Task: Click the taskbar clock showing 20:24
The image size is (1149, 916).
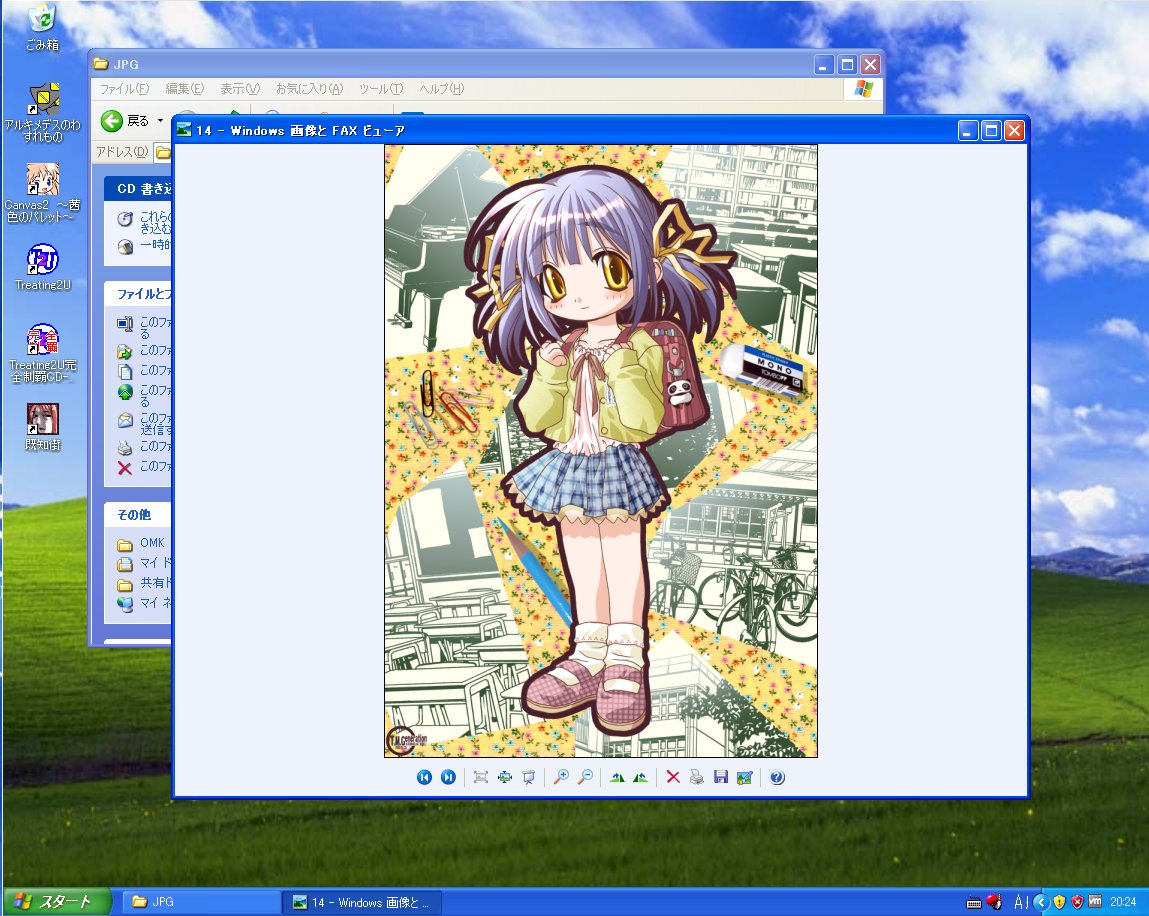Action: click(x=1123, y=902)
